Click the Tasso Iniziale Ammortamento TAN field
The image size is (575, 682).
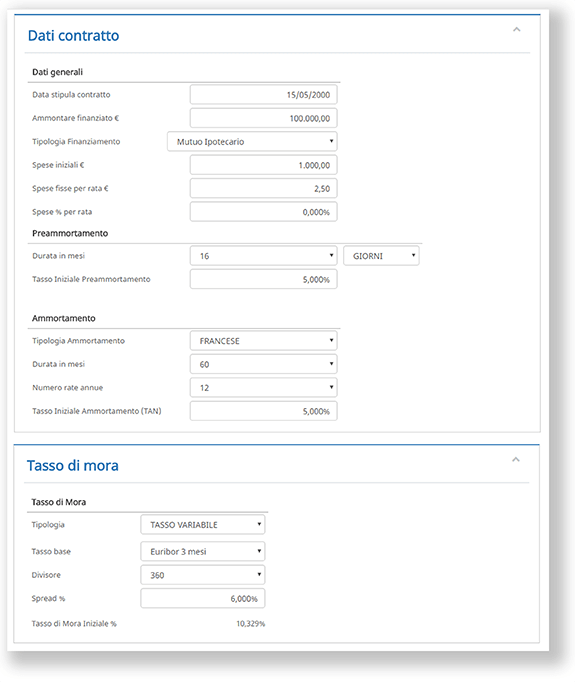264,411
